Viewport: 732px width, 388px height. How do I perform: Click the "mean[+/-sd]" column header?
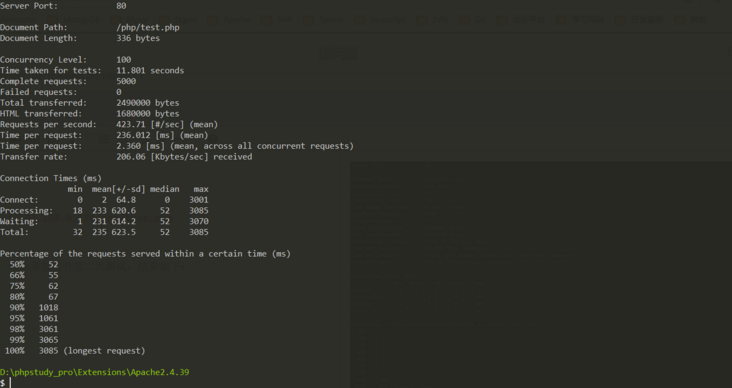pyautogui.click(x=119, y=189)
